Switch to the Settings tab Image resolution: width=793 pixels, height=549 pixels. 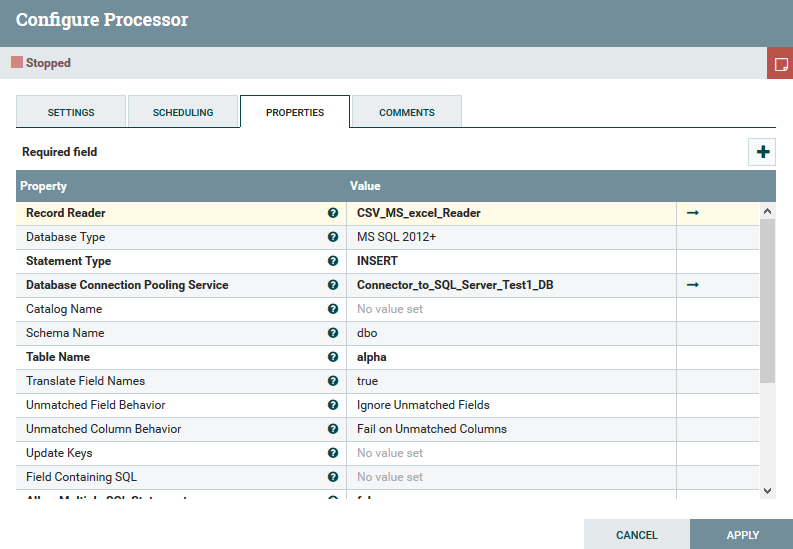(x=71, y=112)
